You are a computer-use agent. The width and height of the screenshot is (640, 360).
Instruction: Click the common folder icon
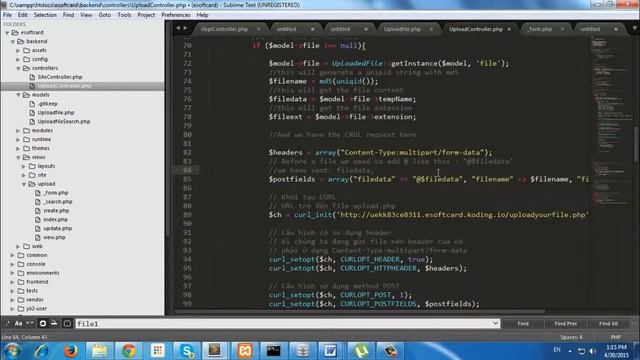[21, 255]
